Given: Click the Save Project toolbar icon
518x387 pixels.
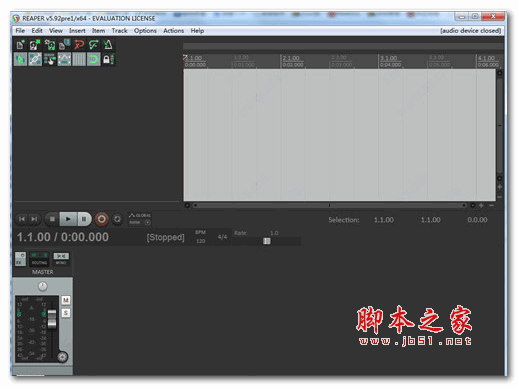Looking at the screenshot, I should tap(49, 45).
